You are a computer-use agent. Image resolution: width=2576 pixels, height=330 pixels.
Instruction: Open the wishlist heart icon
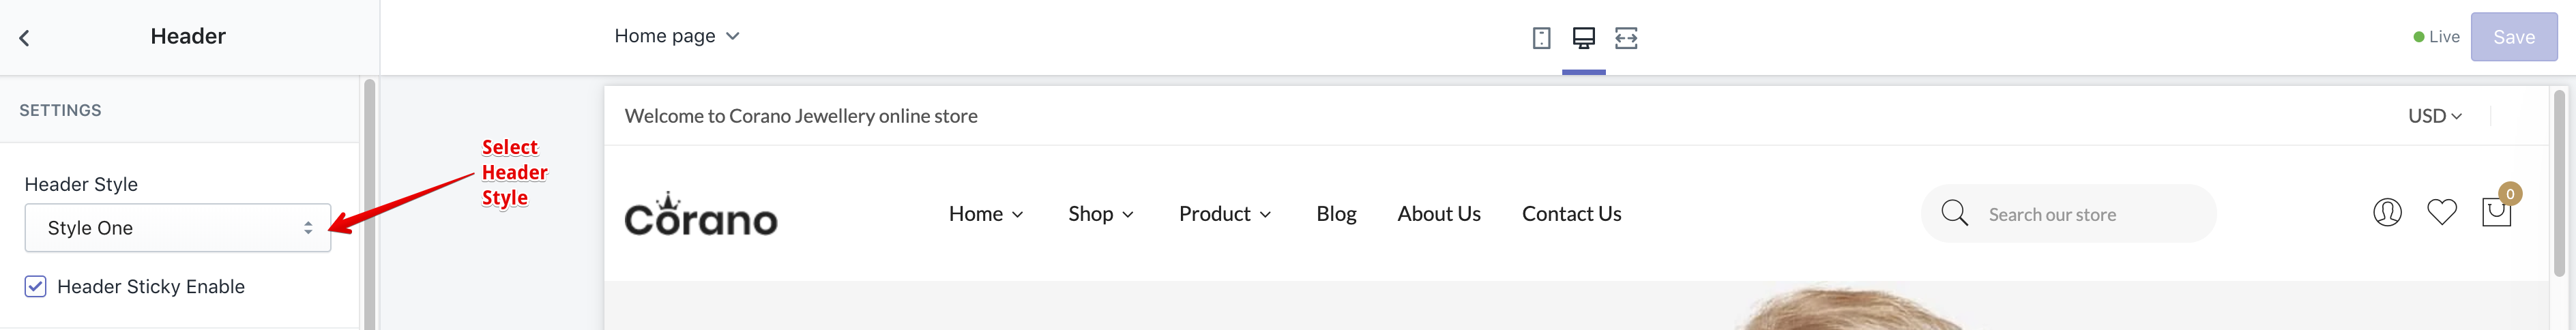tap(2442, 212)
